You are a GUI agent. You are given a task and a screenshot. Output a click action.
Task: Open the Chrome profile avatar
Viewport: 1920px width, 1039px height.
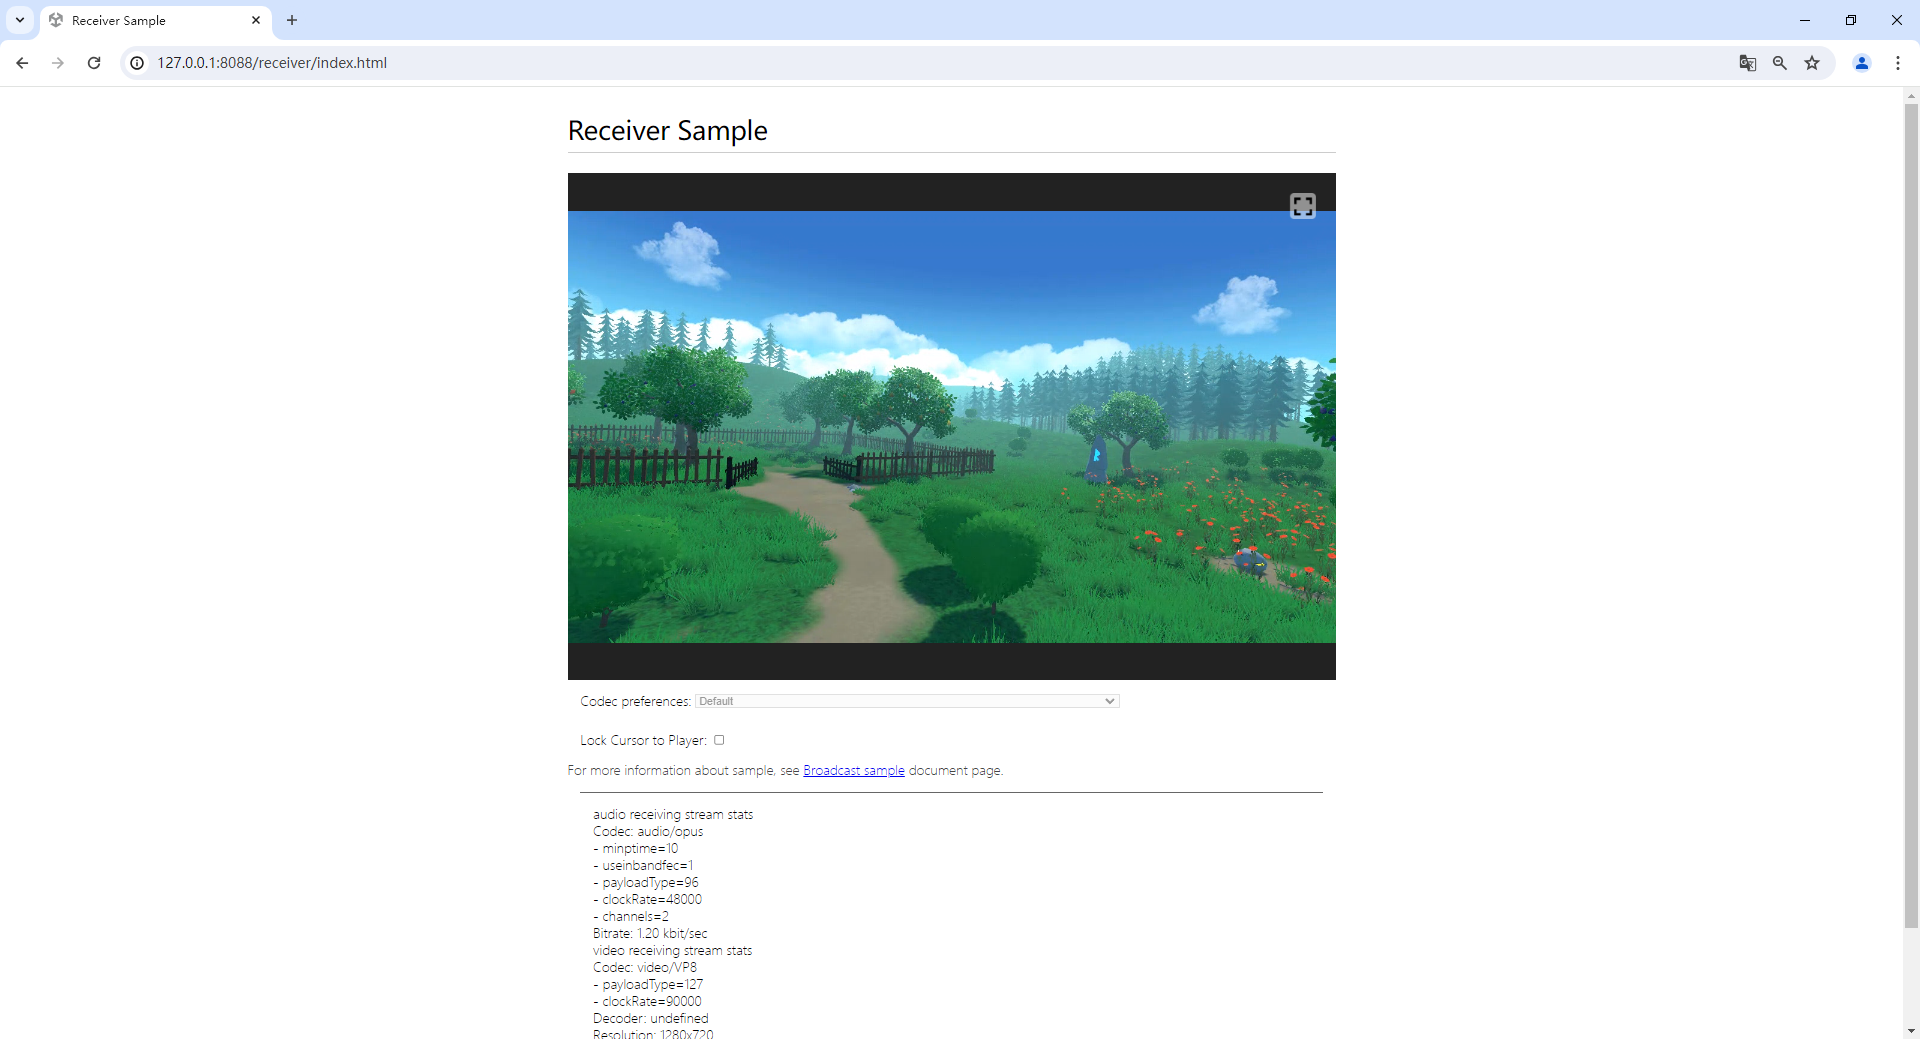coord(1861,63)
